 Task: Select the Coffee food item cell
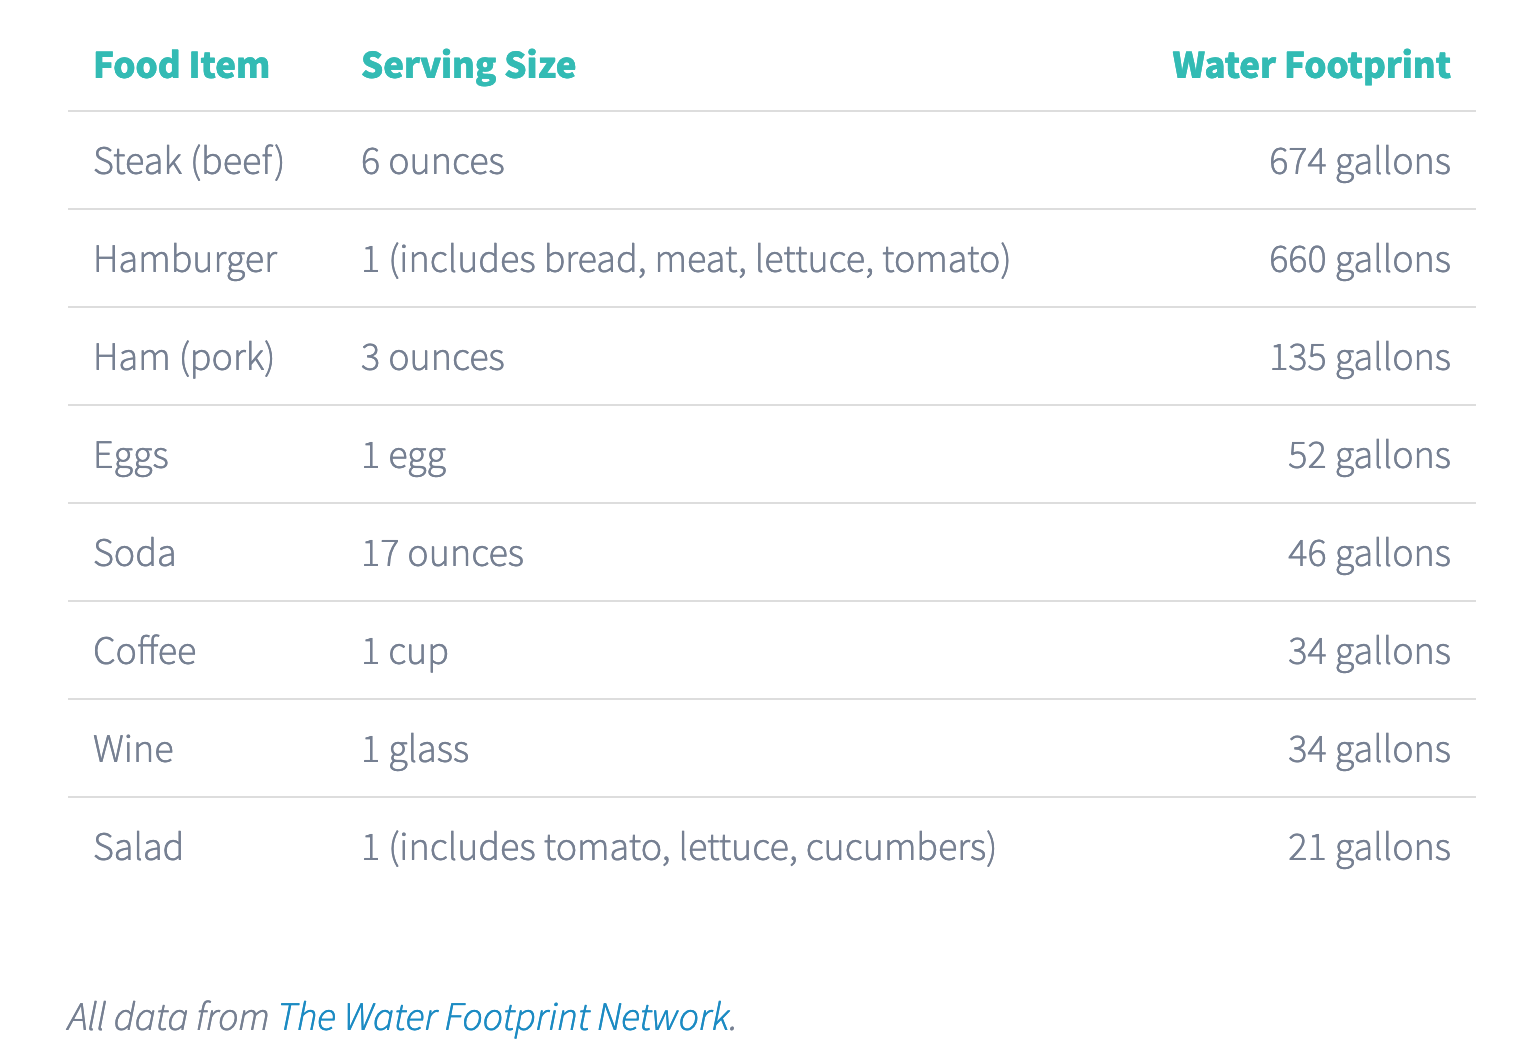click(145, 651)
